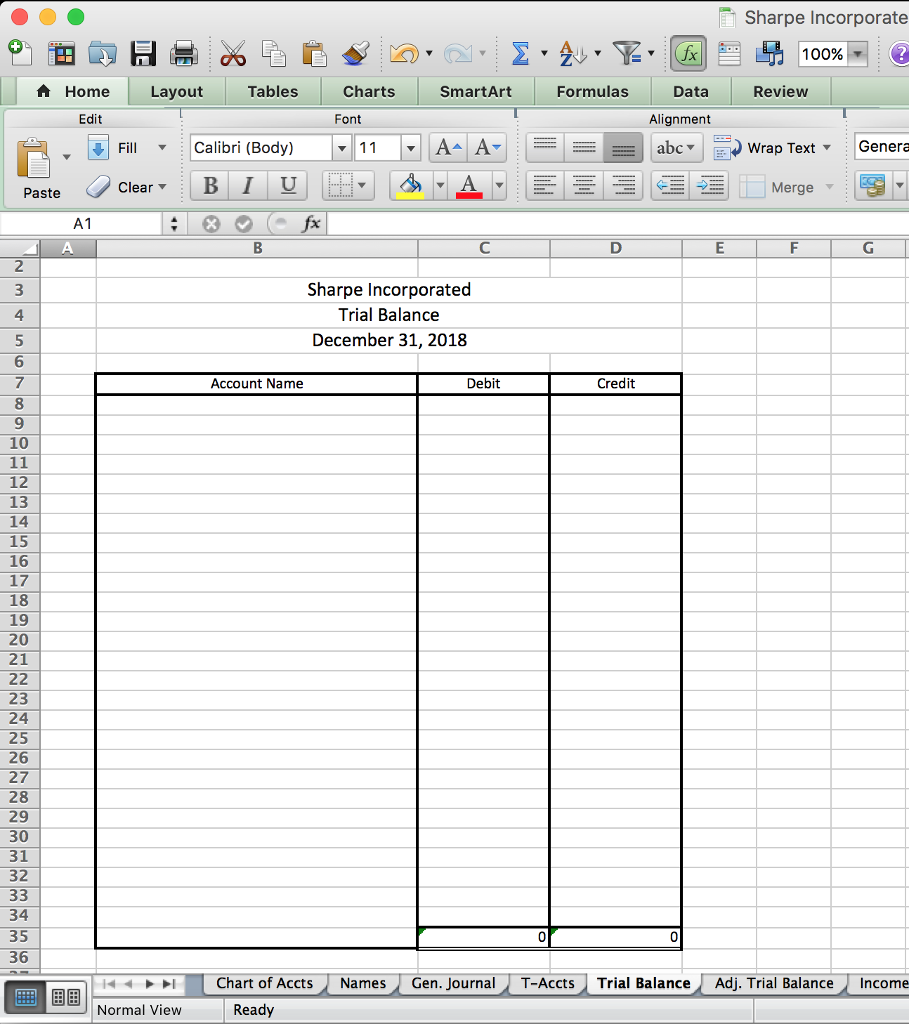Viewport: 909px width, 1024px height.
Task: Open the font size dropdown arrow
Action: (410, 148)
